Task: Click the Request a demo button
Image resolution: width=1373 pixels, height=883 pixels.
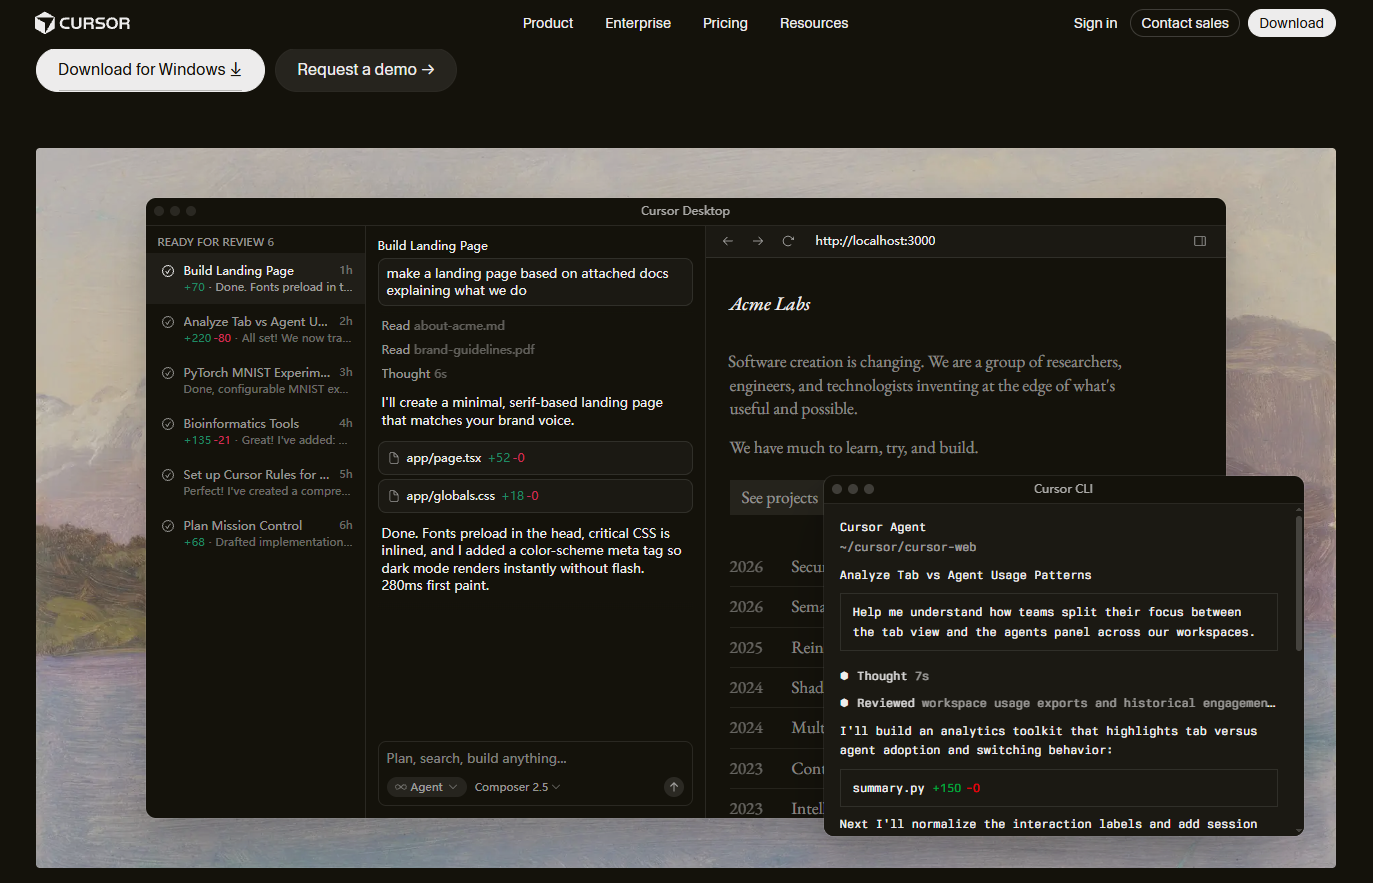Action: [366, 70]
